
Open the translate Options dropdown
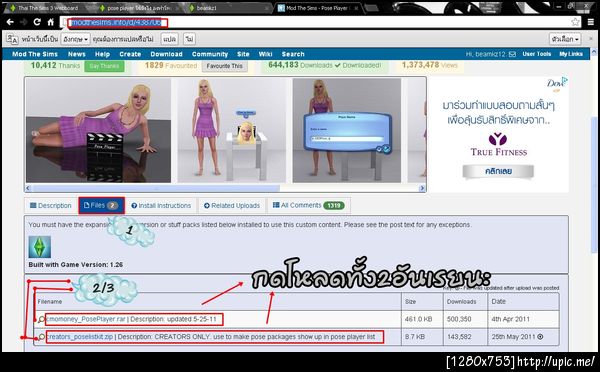point(565,39)
